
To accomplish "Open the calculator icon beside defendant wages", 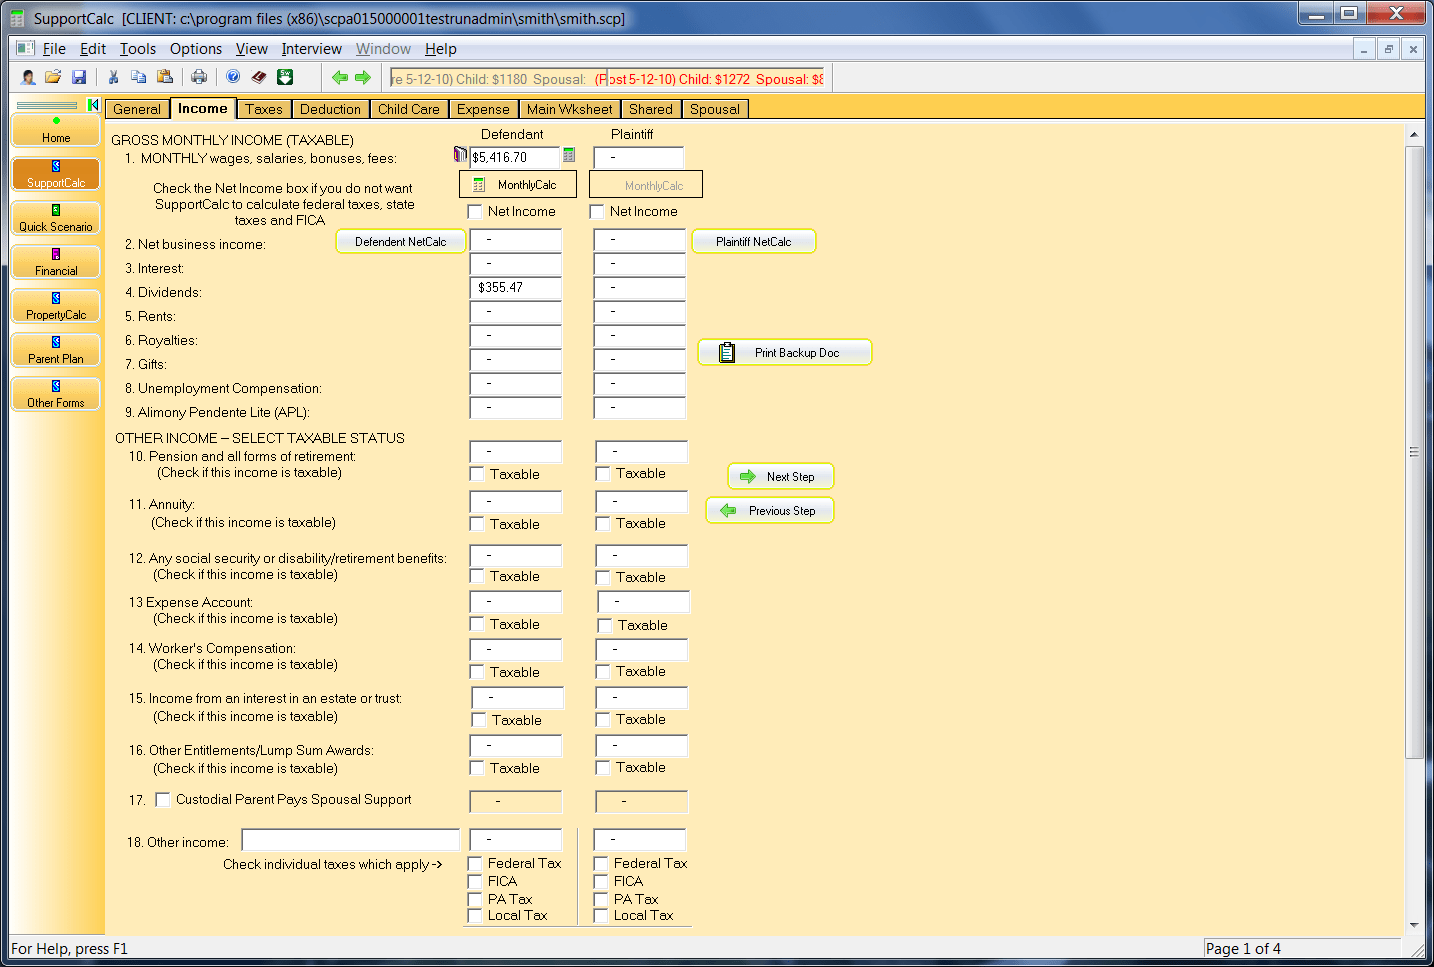I will (x=569, y=155).
